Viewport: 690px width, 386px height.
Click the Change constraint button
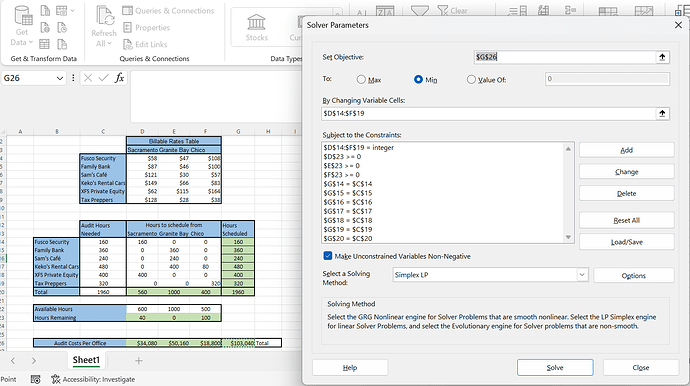(627, 172)
